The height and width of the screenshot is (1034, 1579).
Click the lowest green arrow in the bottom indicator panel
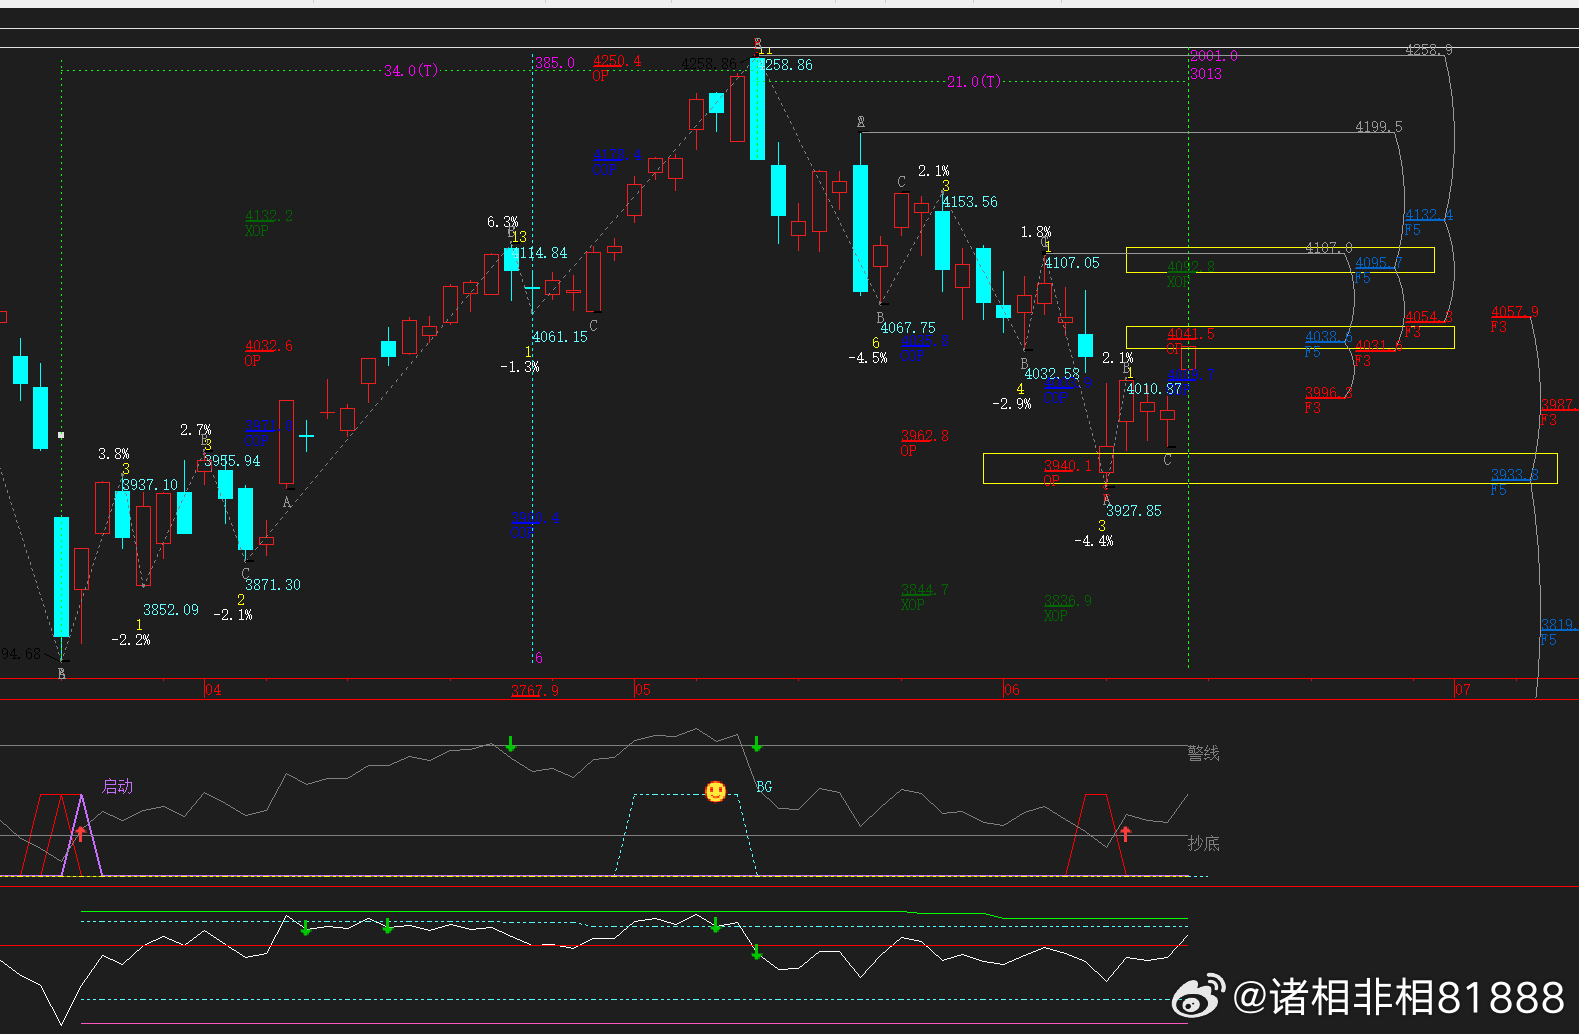(757, 953)
